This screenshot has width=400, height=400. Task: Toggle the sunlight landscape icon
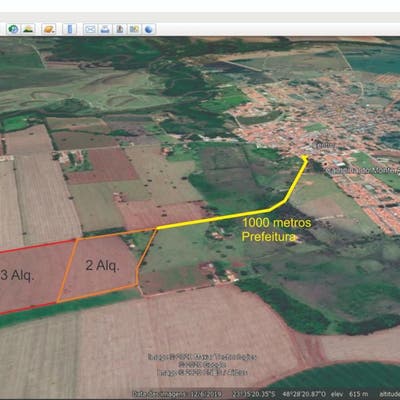(x=29, y=29)
